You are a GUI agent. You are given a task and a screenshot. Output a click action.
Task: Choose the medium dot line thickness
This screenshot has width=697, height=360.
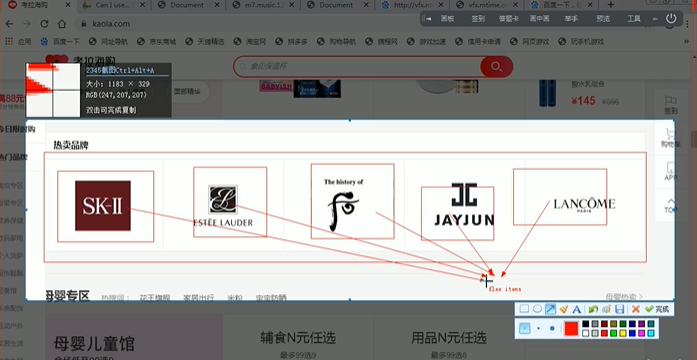(x=538, y=328)
